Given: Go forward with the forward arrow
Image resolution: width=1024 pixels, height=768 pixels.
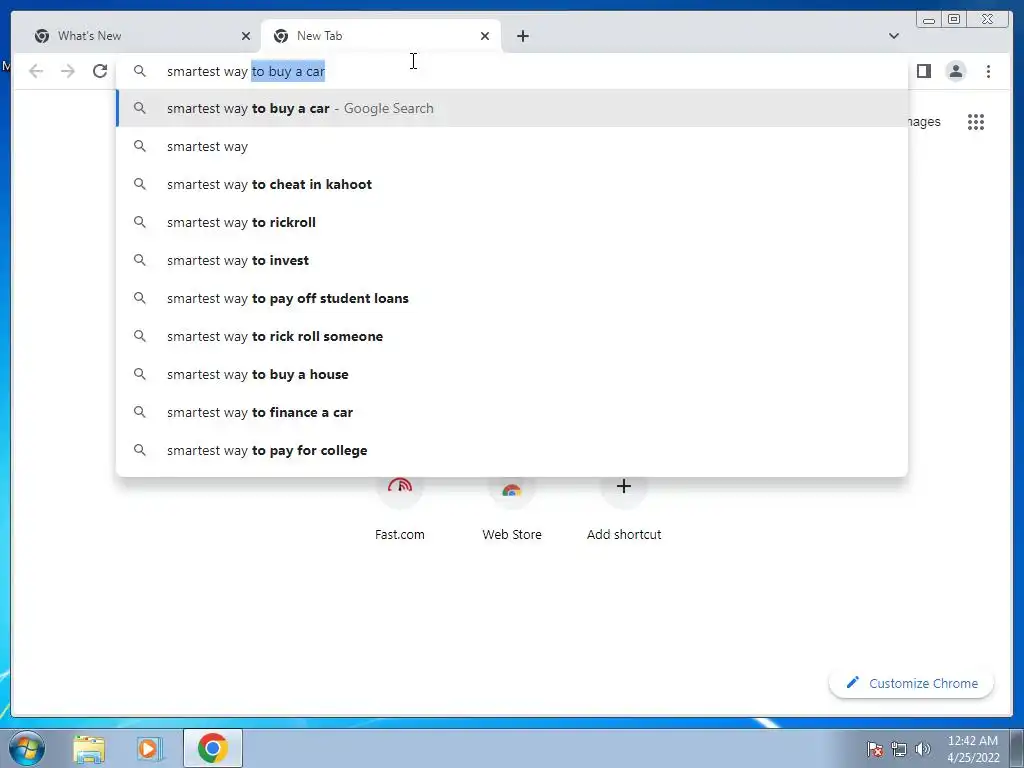Looking at the screenshot, I should [68, 71].
